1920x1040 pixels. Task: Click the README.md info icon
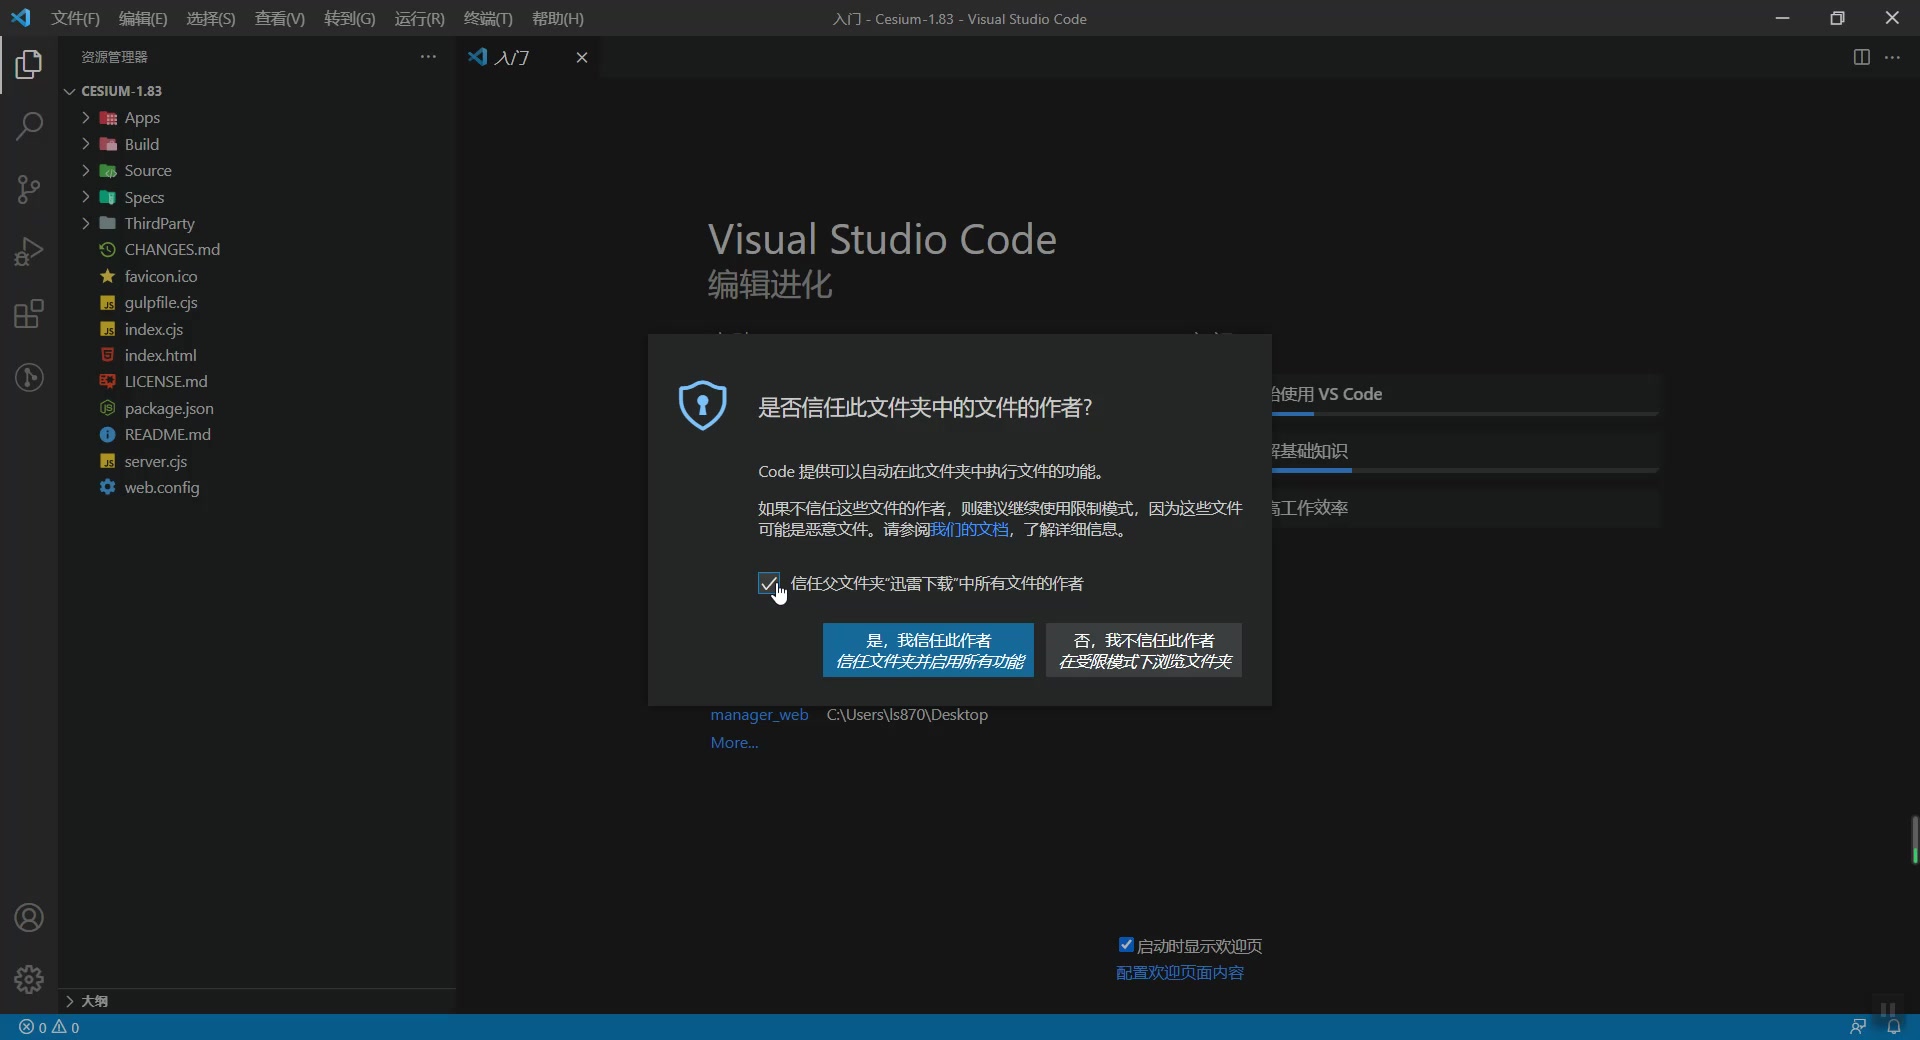tap(107, 434)
